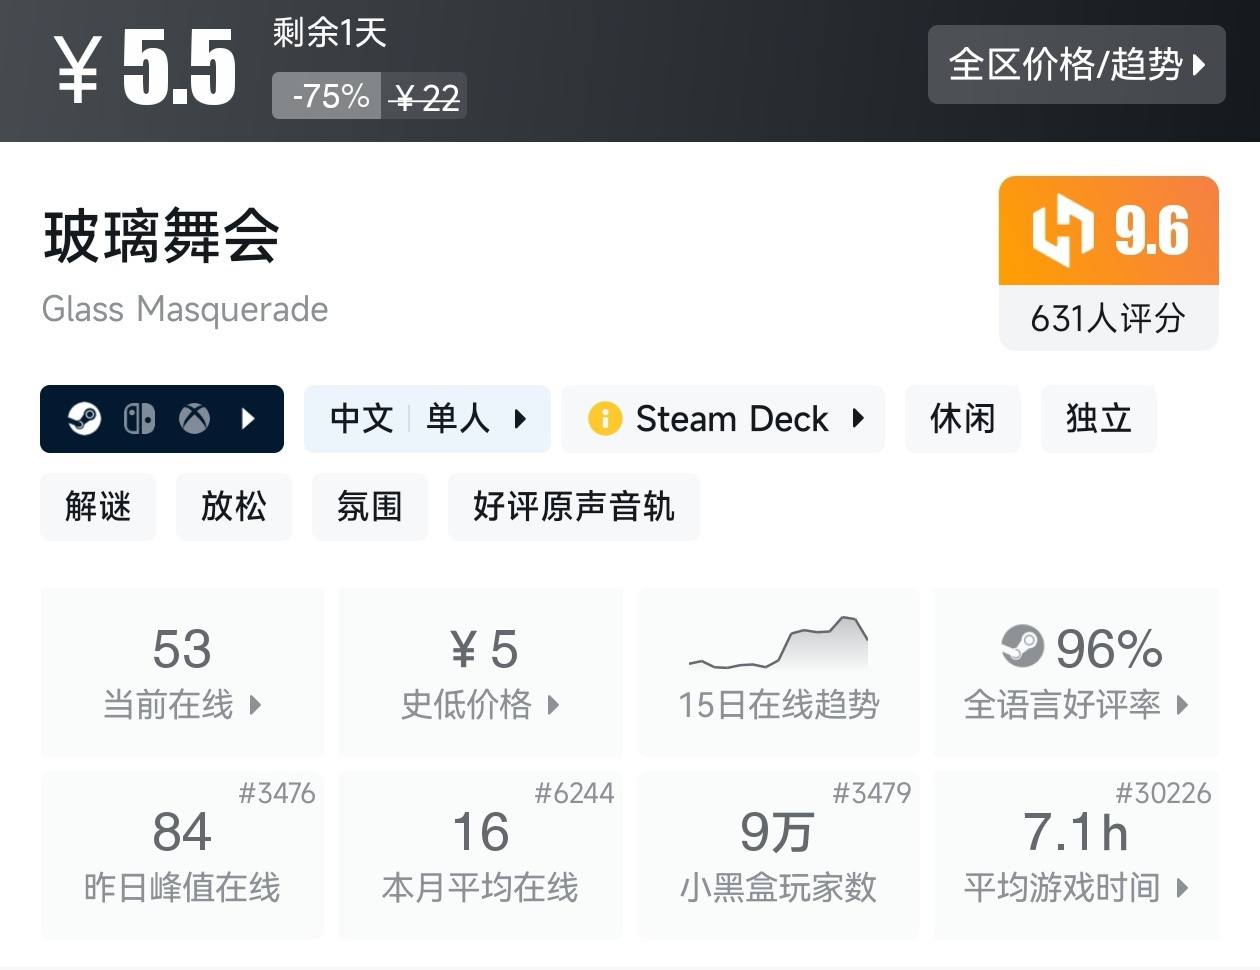The image size is (1260, 970).
Task: Select the 休闲 tag
Action: [x=962, y=419]
